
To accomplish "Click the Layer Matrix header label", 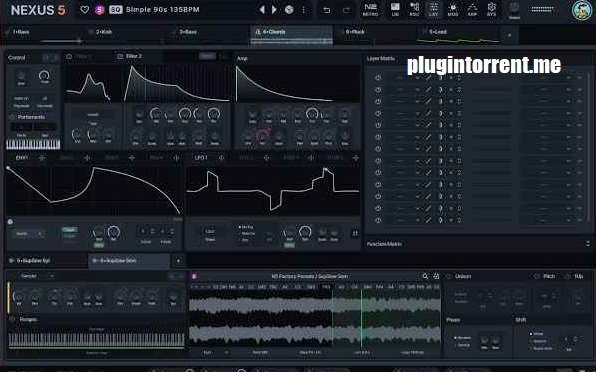I will 381,59.
